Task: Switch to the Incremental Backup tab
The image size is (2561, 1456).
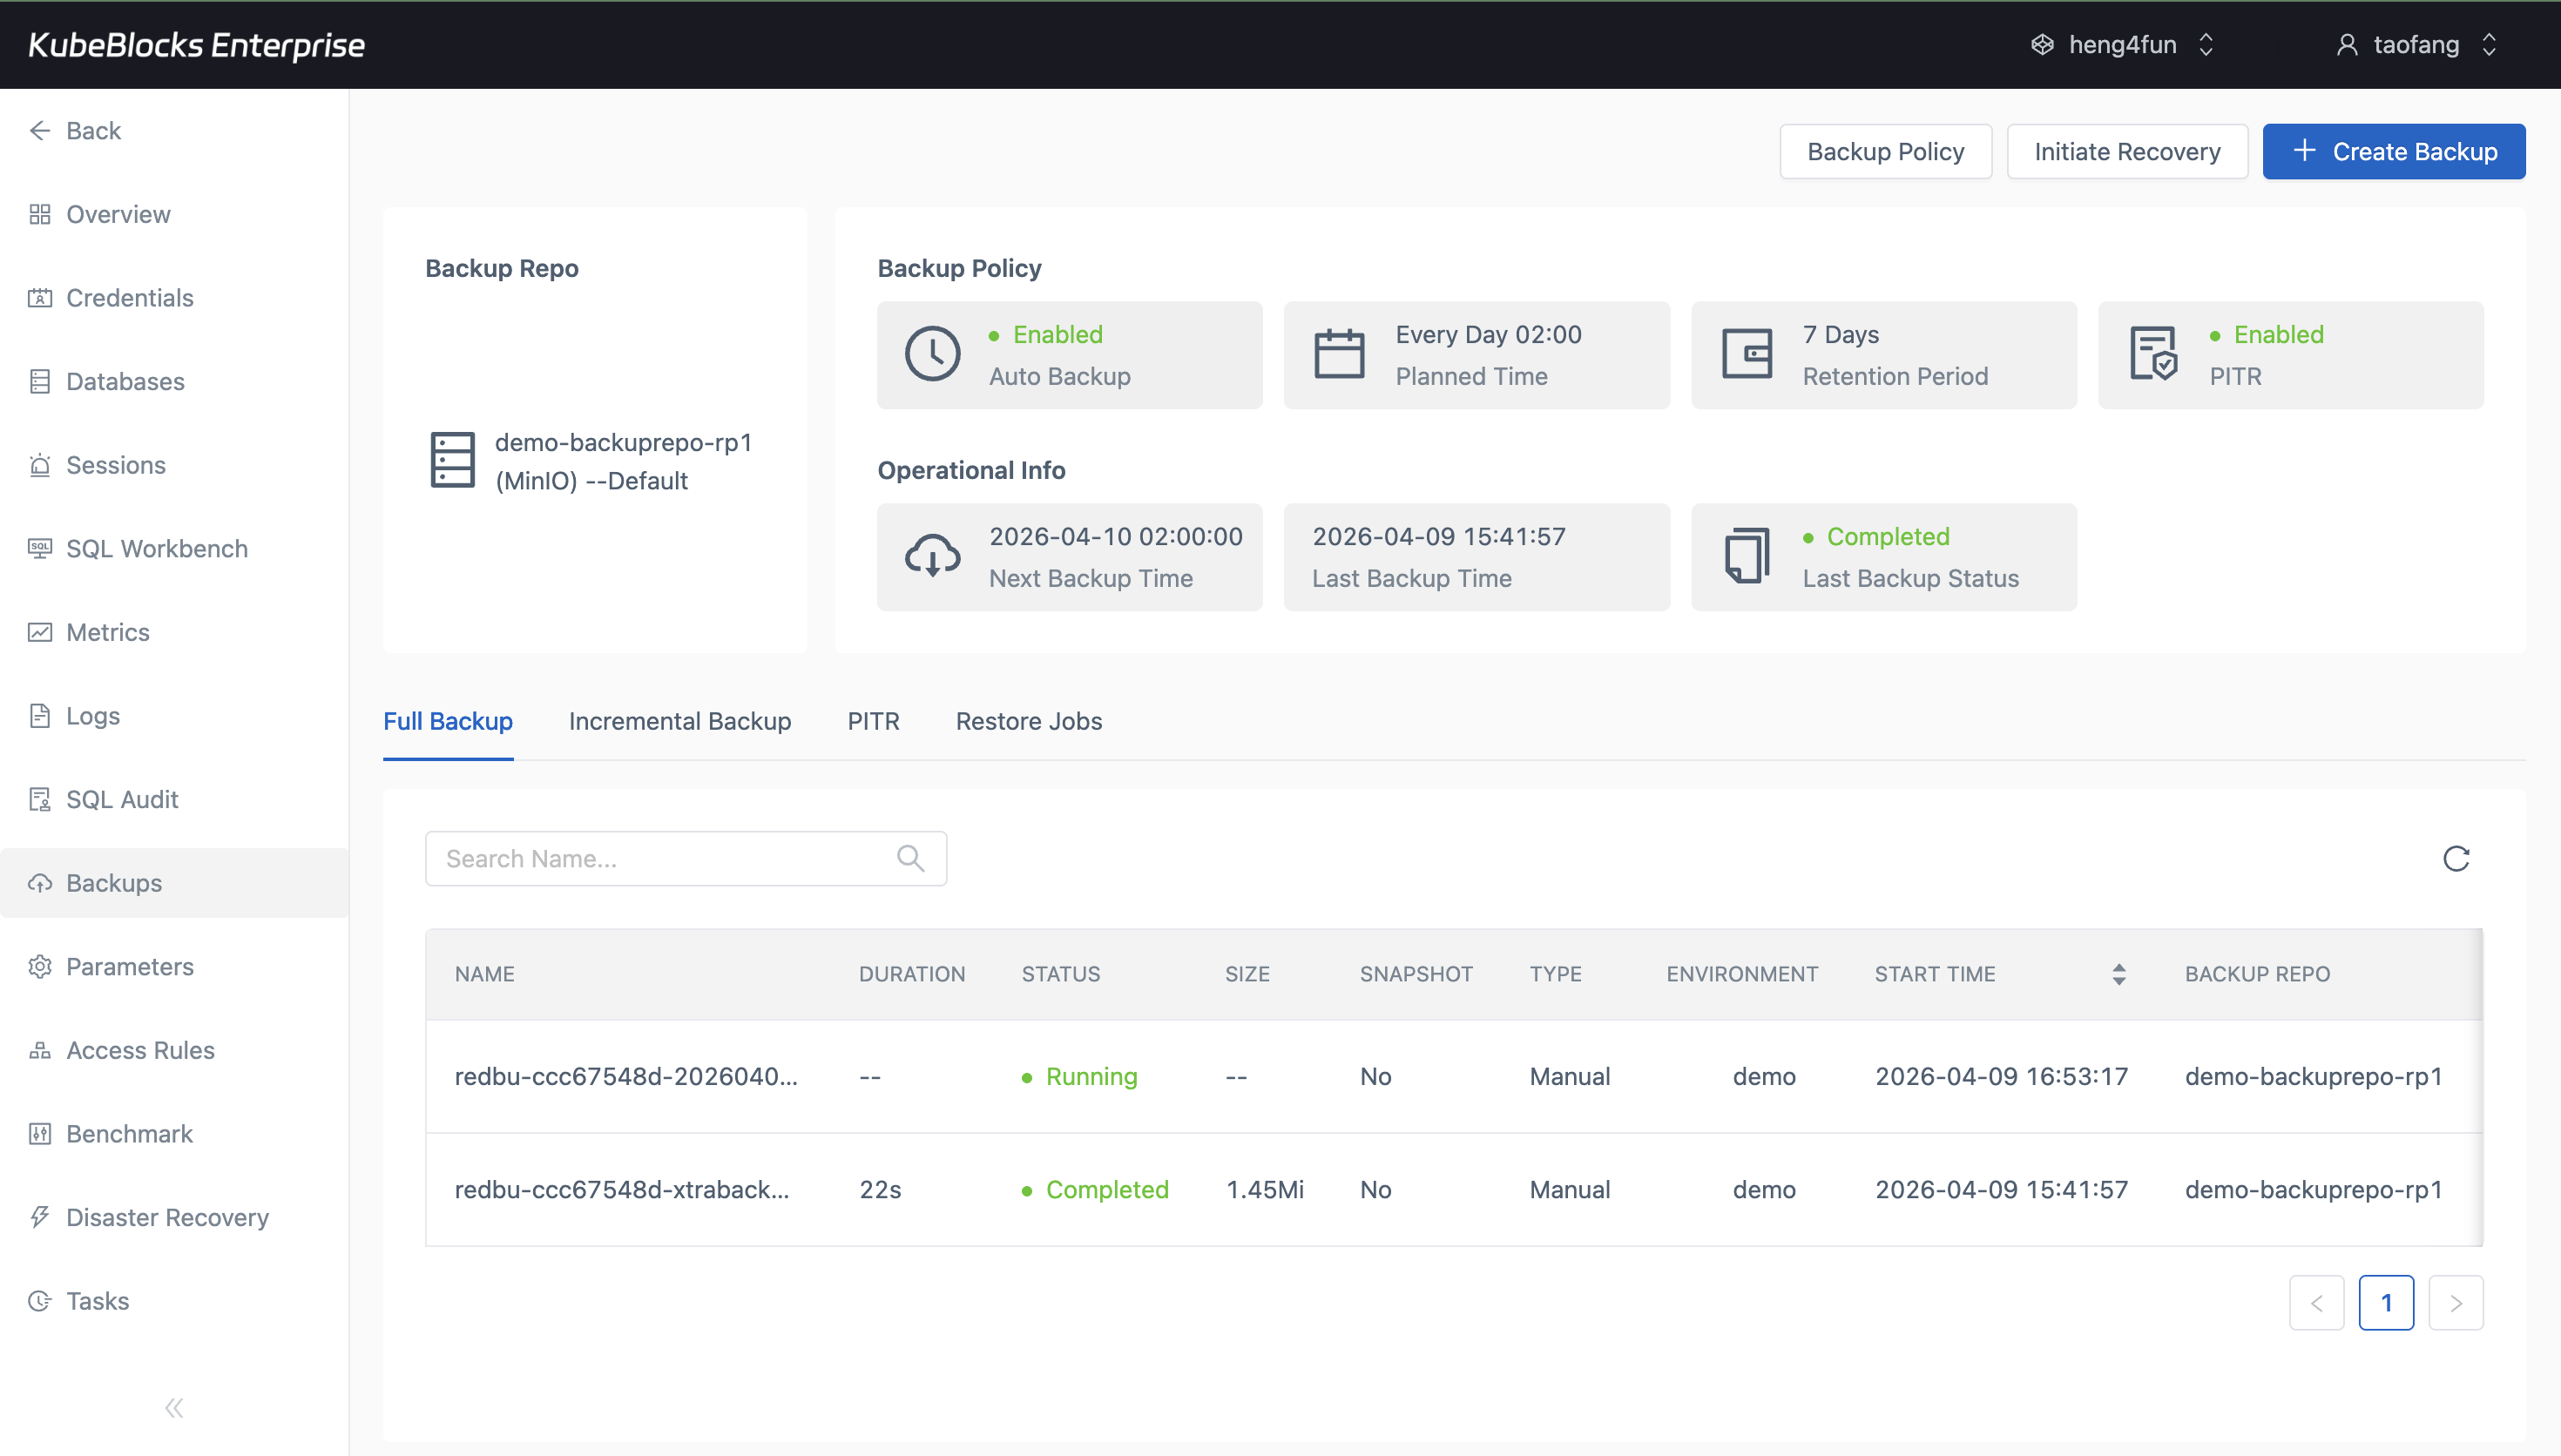Action: pos(679,721)
